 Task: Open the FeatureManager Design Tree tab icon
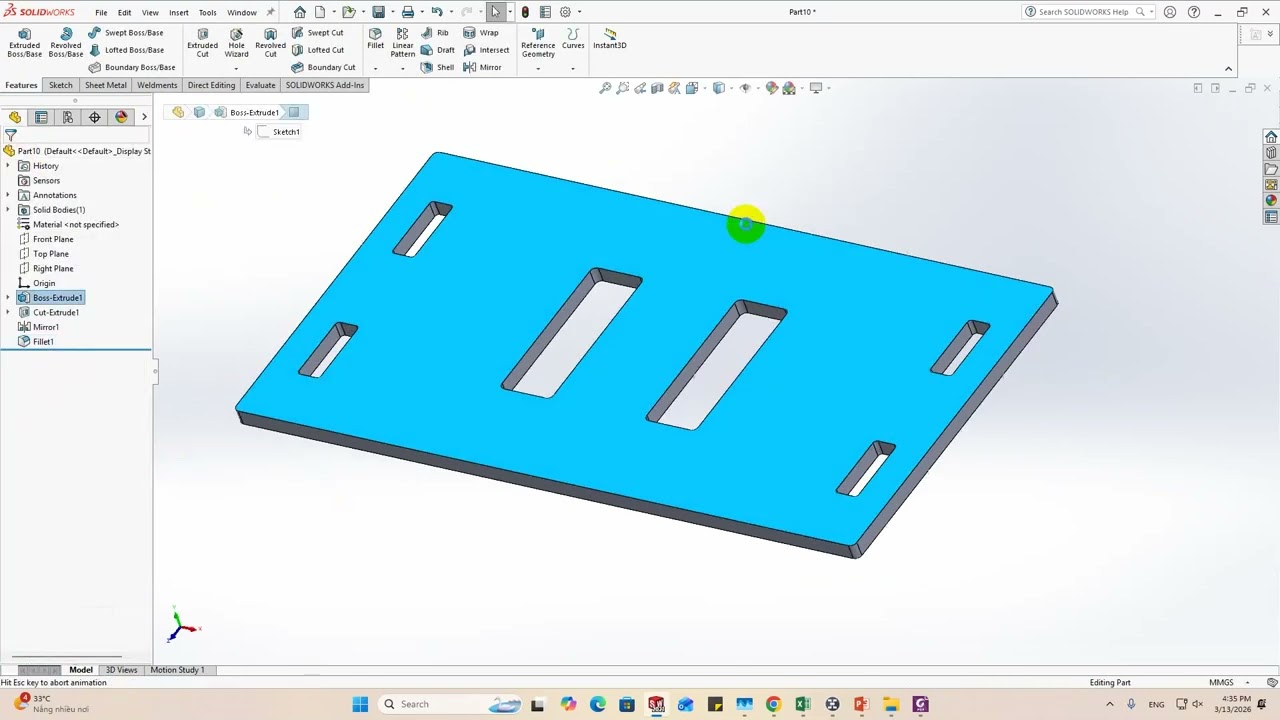pos(15,117)
